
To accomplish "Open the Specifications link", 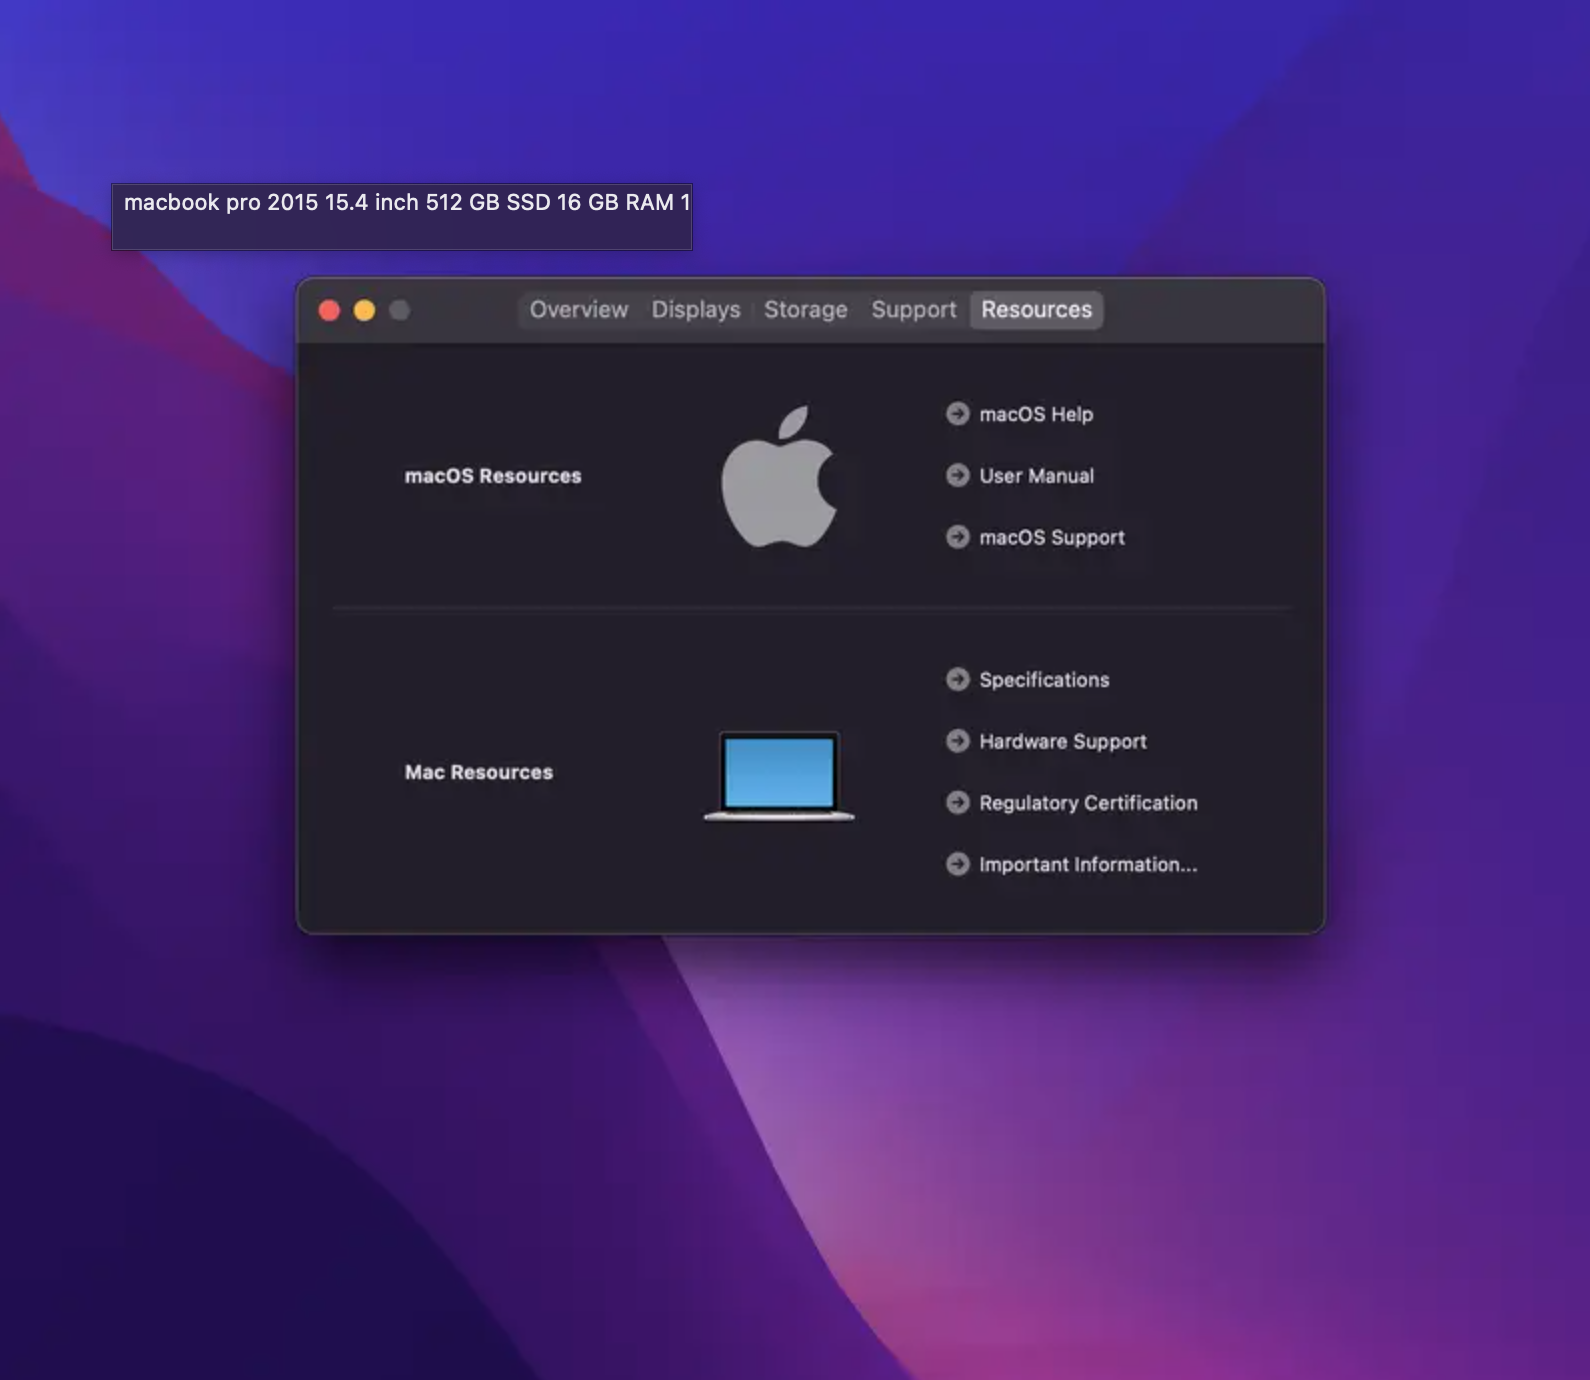I will [1044, 680].
